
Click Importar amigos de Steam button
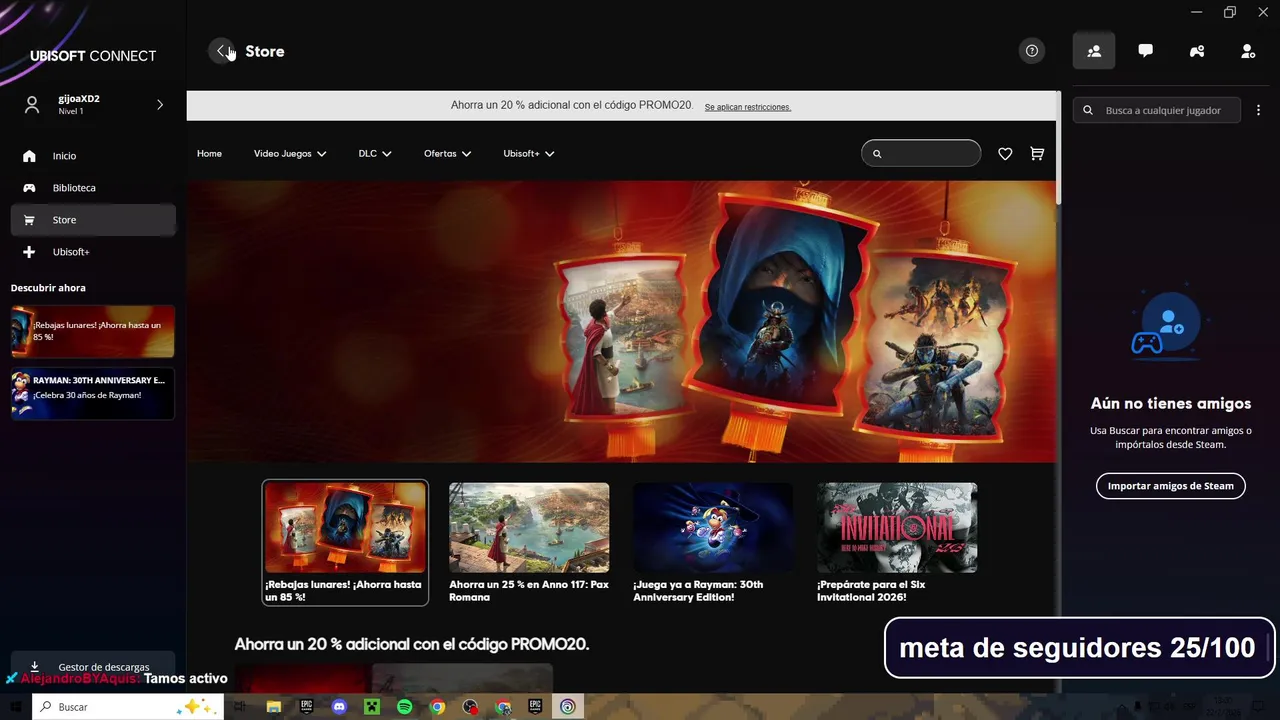tap(1170, 486)
